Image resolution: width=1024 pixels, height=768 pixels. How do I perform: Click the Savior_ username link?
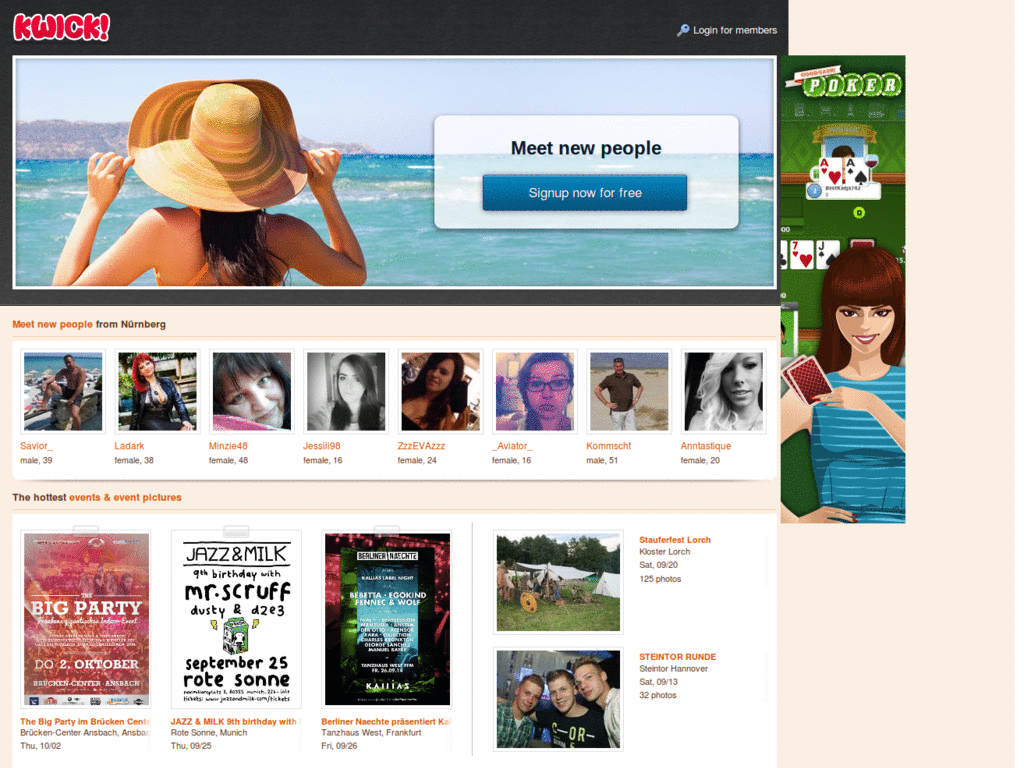pos(37,446)
